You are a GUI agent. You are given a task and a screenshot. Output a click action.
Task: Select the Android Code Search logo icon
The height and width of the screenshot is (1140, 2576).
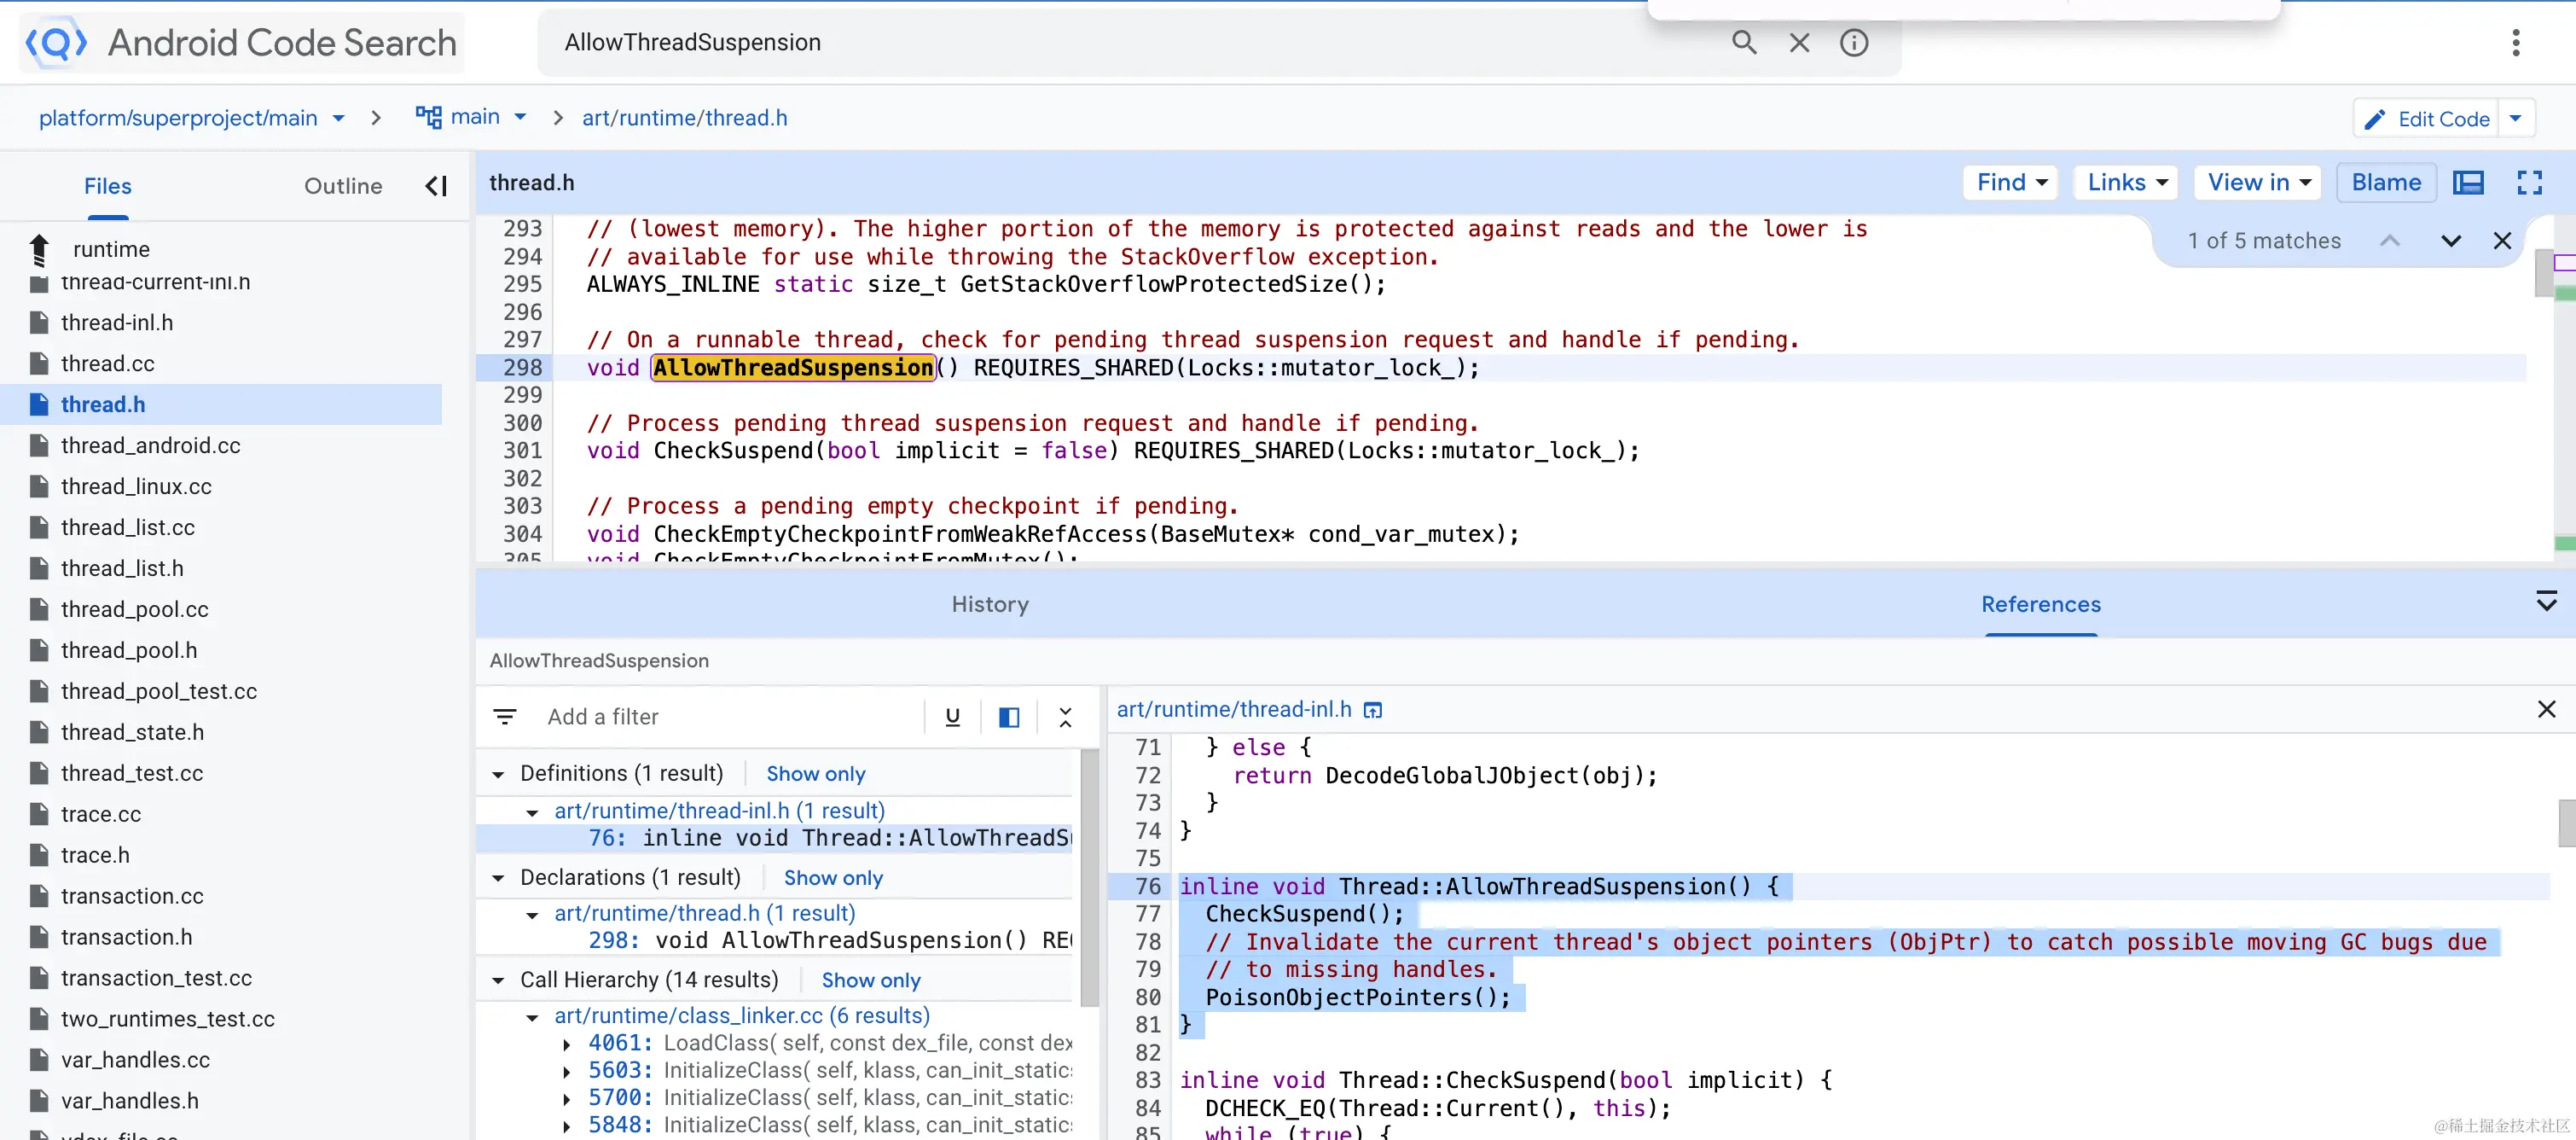[x=55, y=42]
